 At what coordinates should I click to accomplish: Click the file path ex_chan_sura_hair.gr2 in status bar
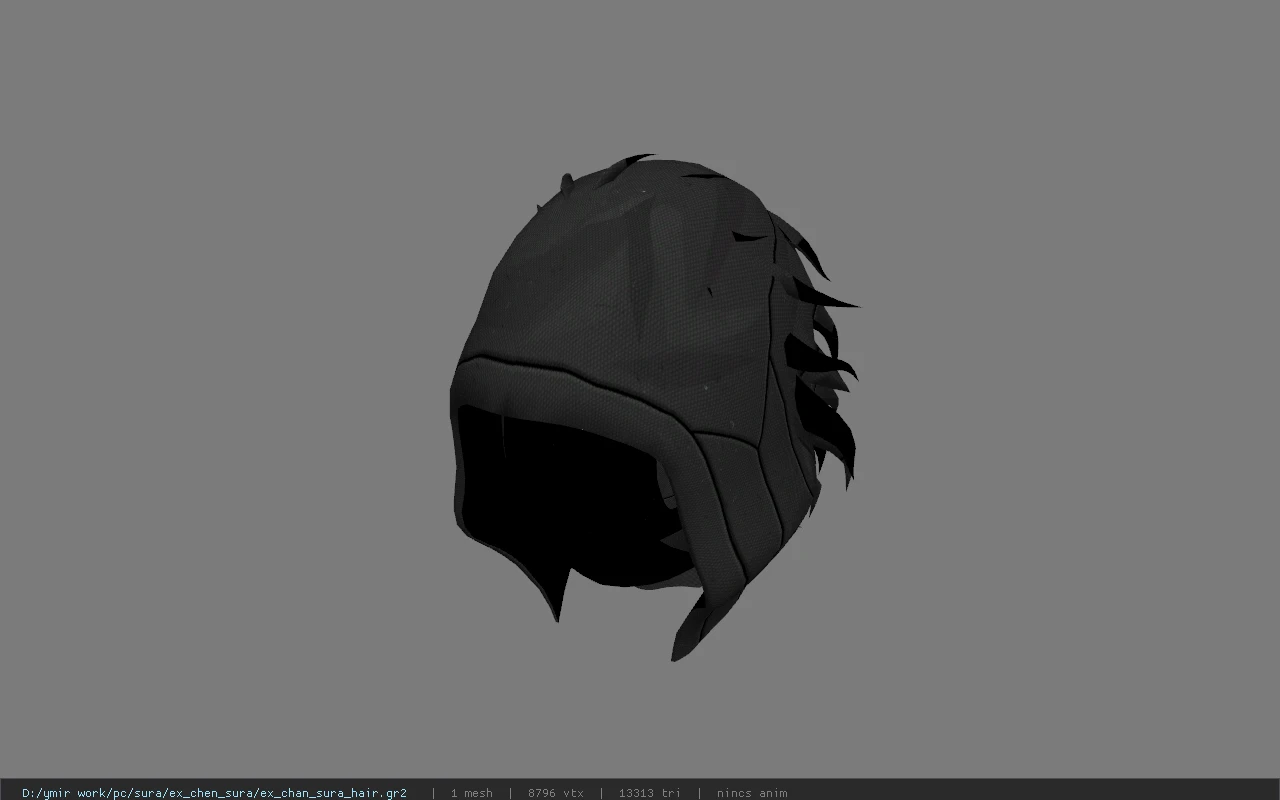pos(214,793)
